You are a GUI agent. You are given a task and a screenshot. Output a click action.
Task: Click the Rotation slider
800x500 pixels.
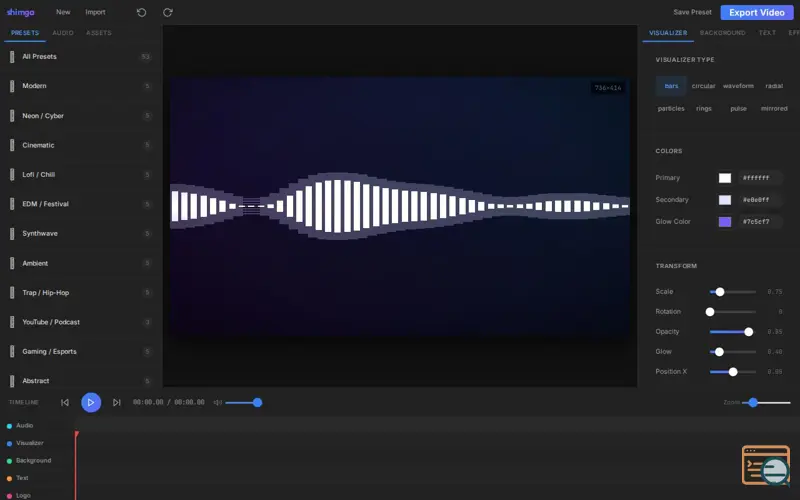tap(733, 312)
